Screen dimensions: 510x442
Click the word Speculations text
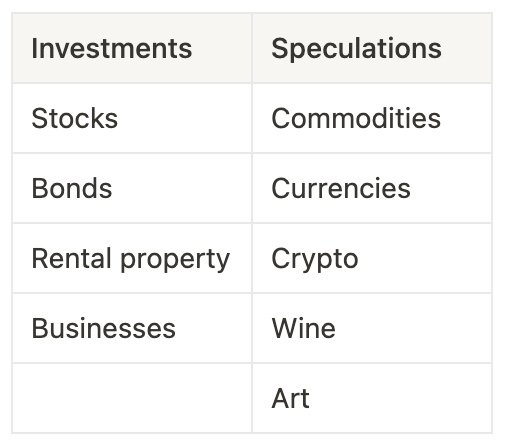tap(356, 49)
